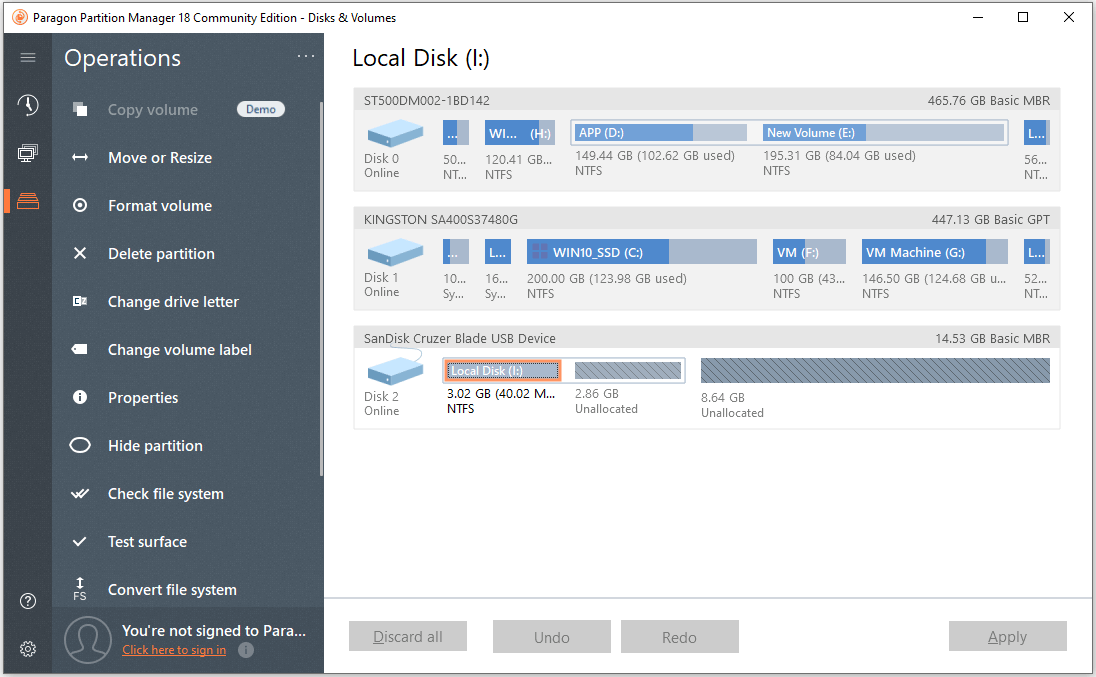Open the help question mark icon

(x=28, y=601)
